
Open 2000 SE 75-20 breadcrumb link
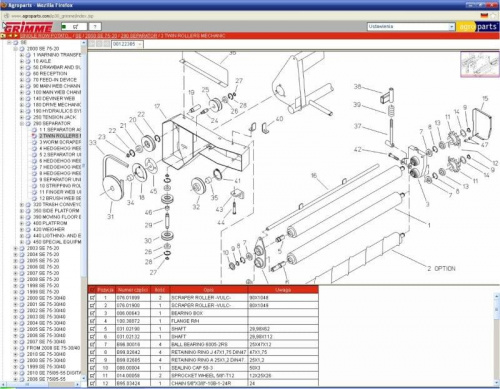(101, 36)
